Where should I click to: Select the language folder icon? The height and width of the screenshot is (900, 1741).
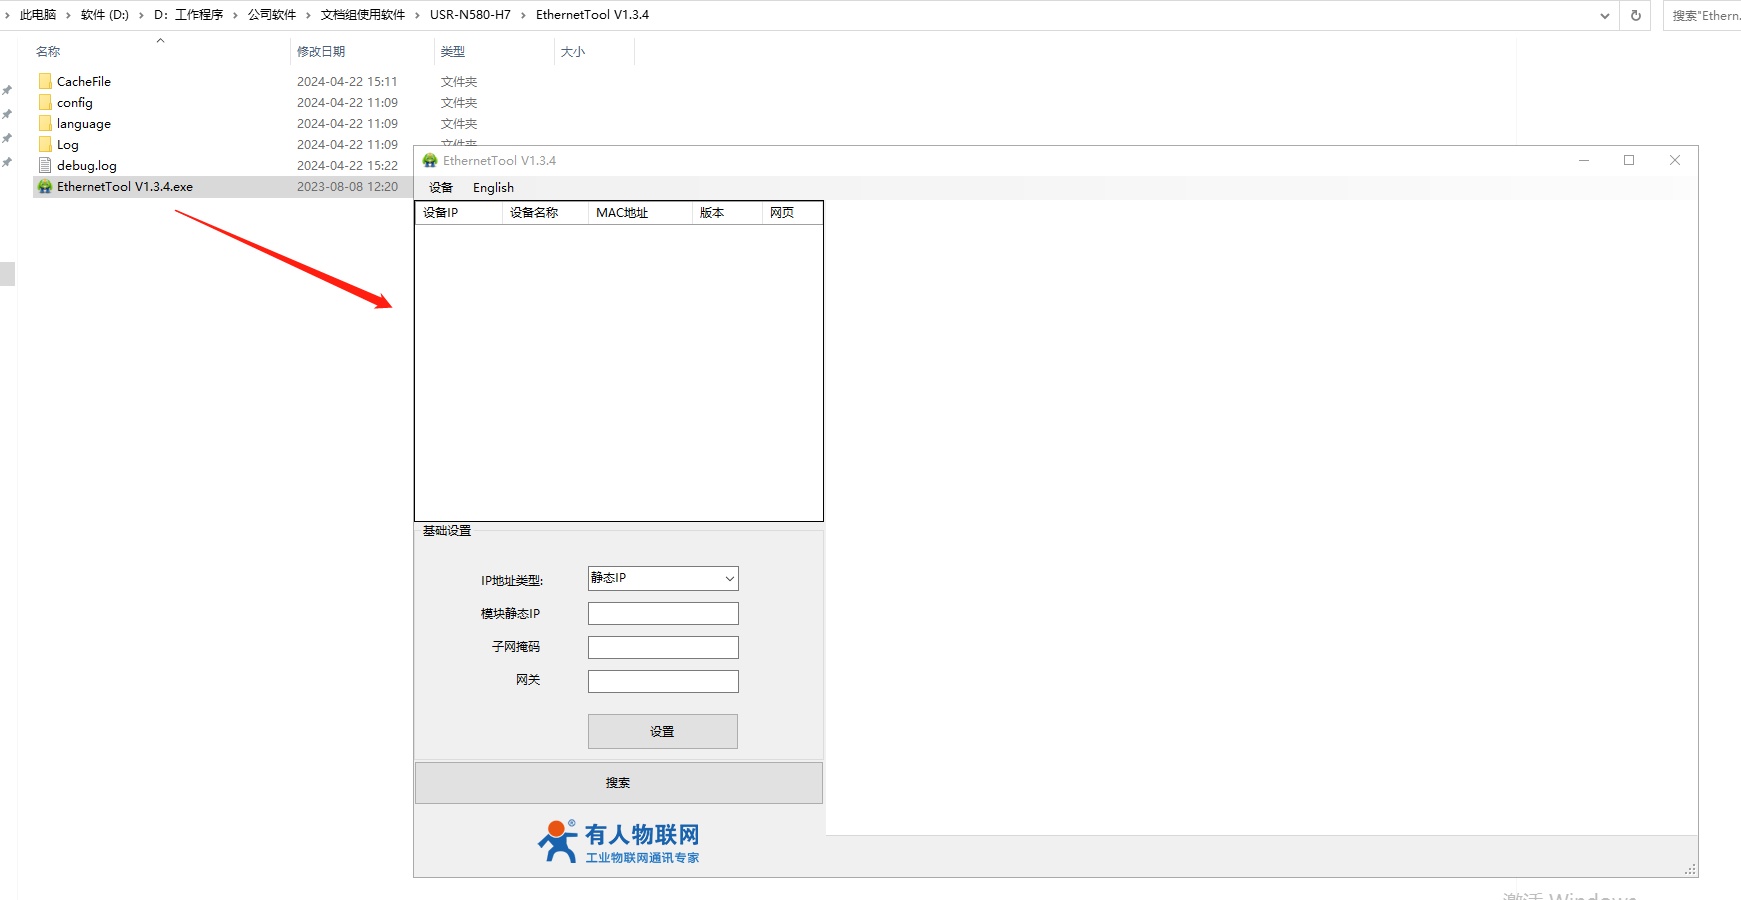pyautogui.click(x=45, y=123)
